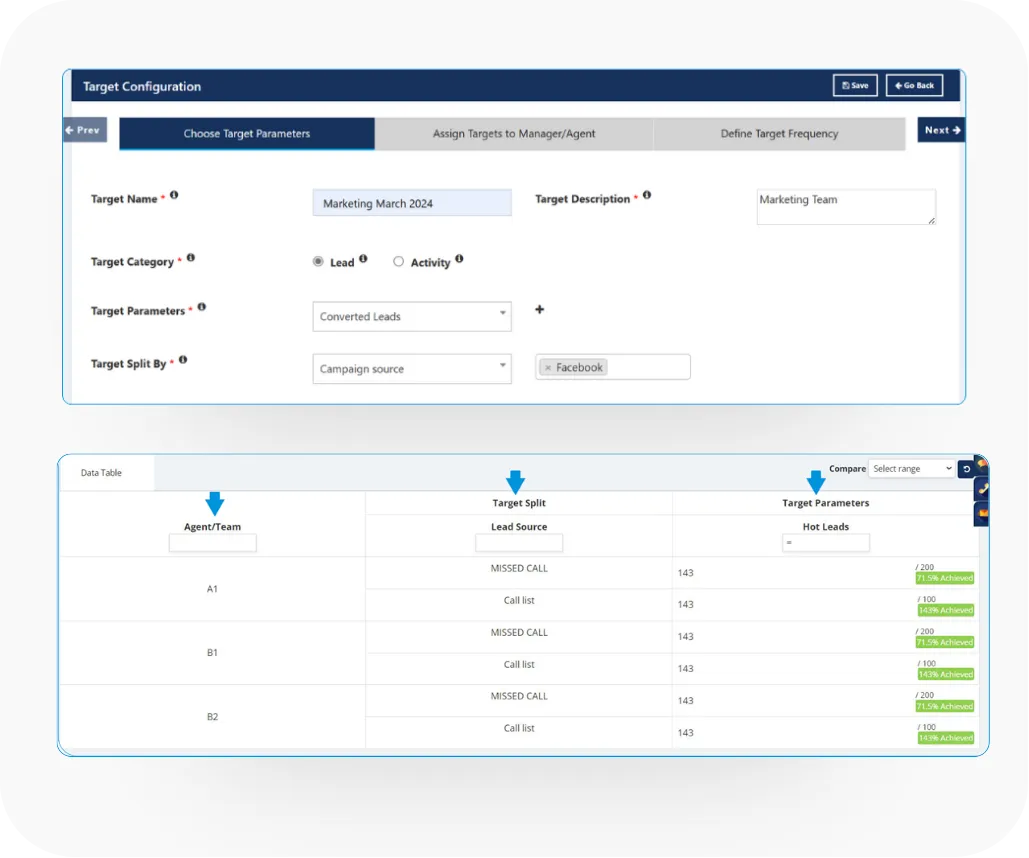Click the A1 agent cell
This screenshot has height=858, width=1029.
pos(213,589)
